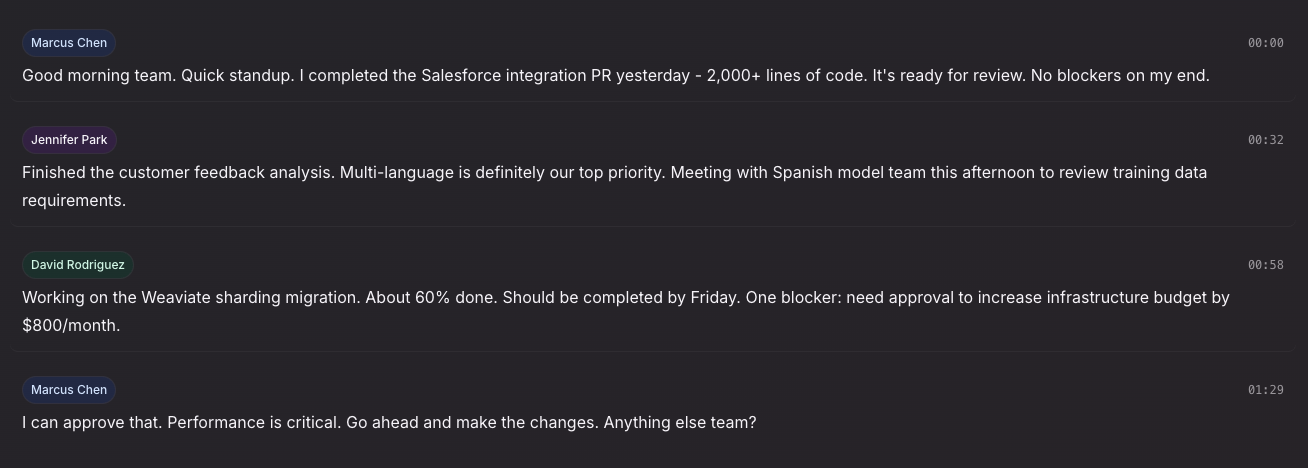Jump to the 00:32 timestamp
1308x468 pixels.
point(1265,140)
